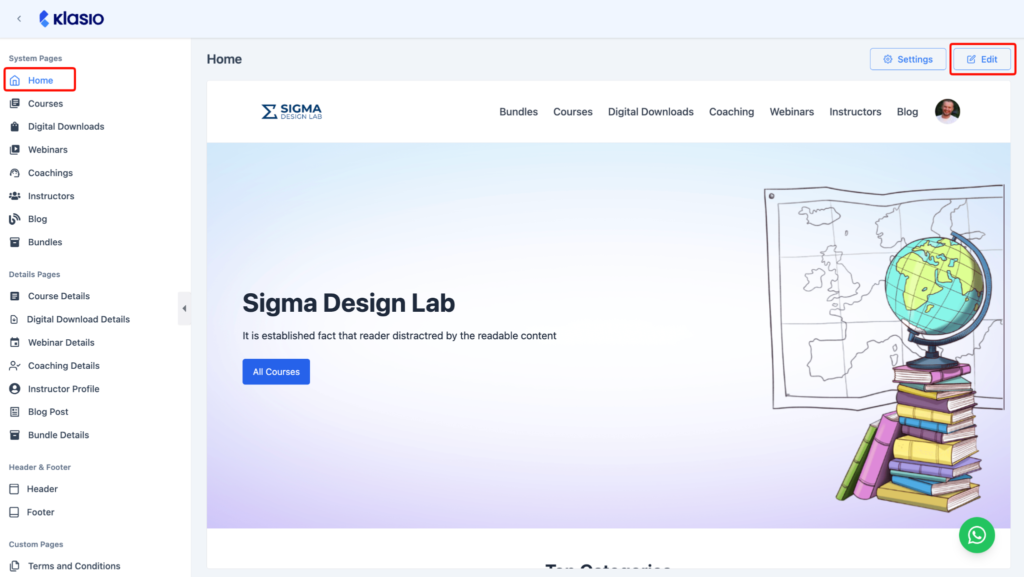Open Footer page in sidebar
The image size is (1024, 577).
(40, 512)
